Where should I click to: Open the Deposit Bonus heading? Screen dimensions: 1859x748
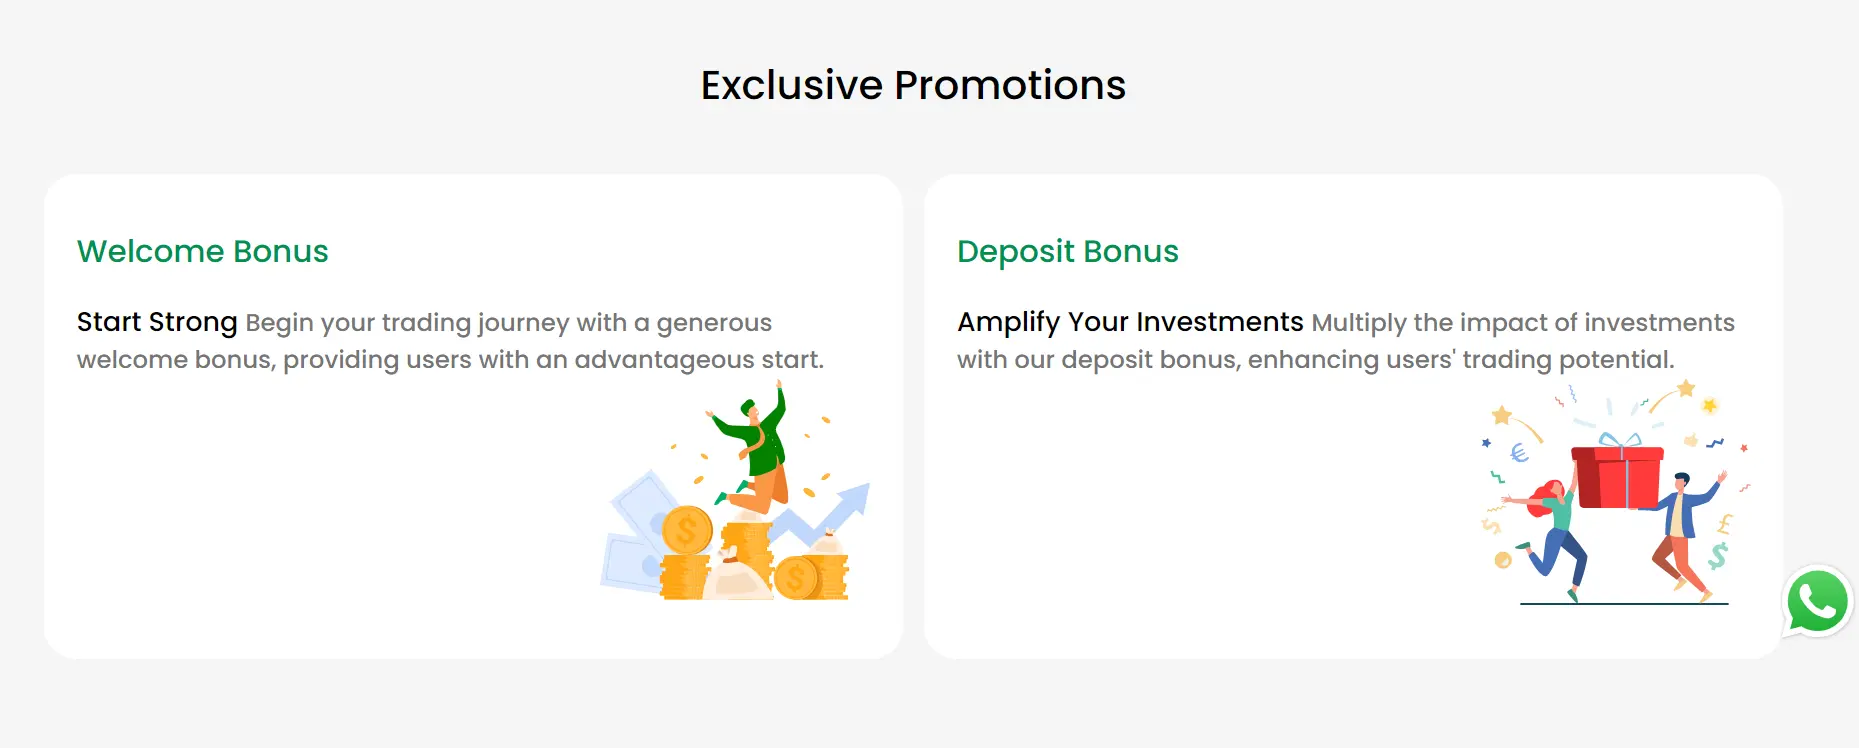(1068, 251)
